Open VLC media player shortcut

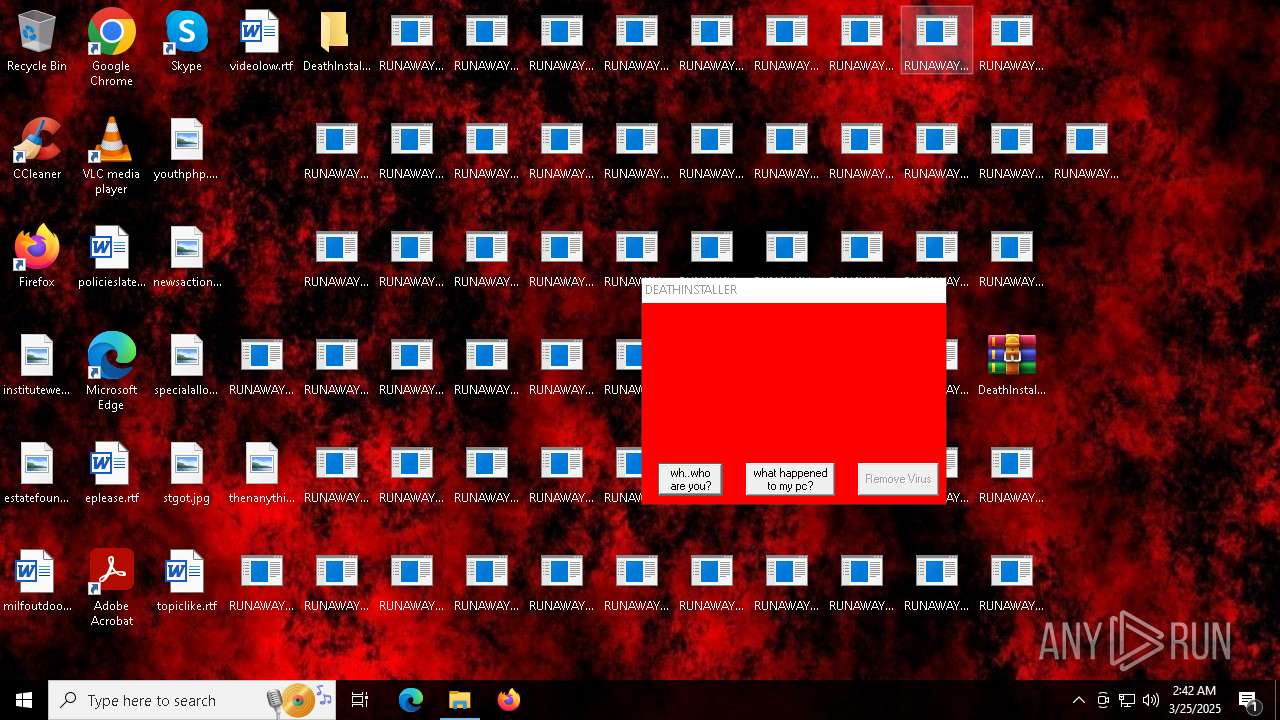pyautogui.click(x=111, y=156)
